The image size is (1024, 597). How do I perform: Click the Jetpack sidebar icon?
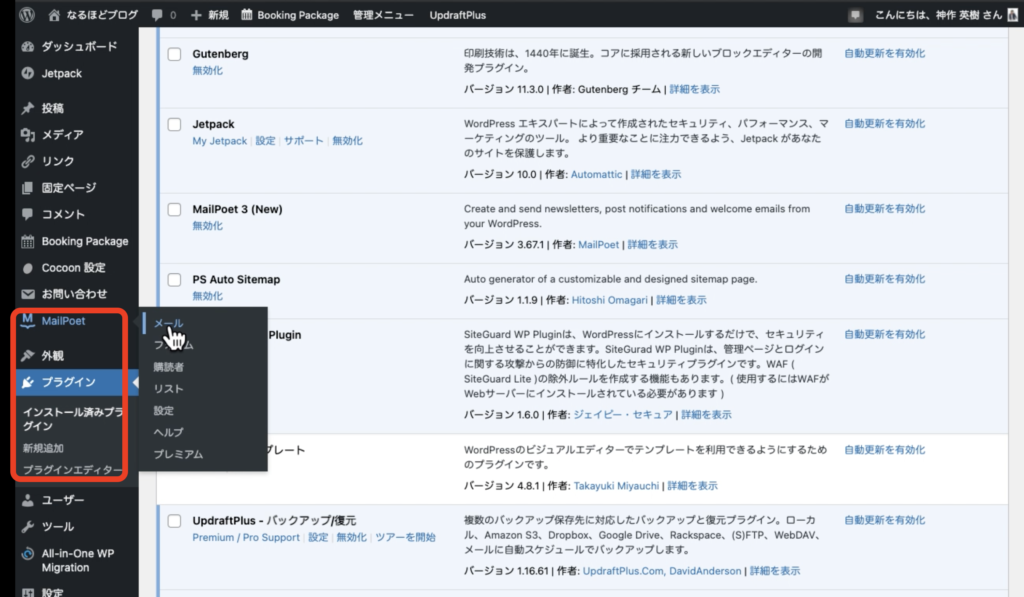(x=27, y=73)
